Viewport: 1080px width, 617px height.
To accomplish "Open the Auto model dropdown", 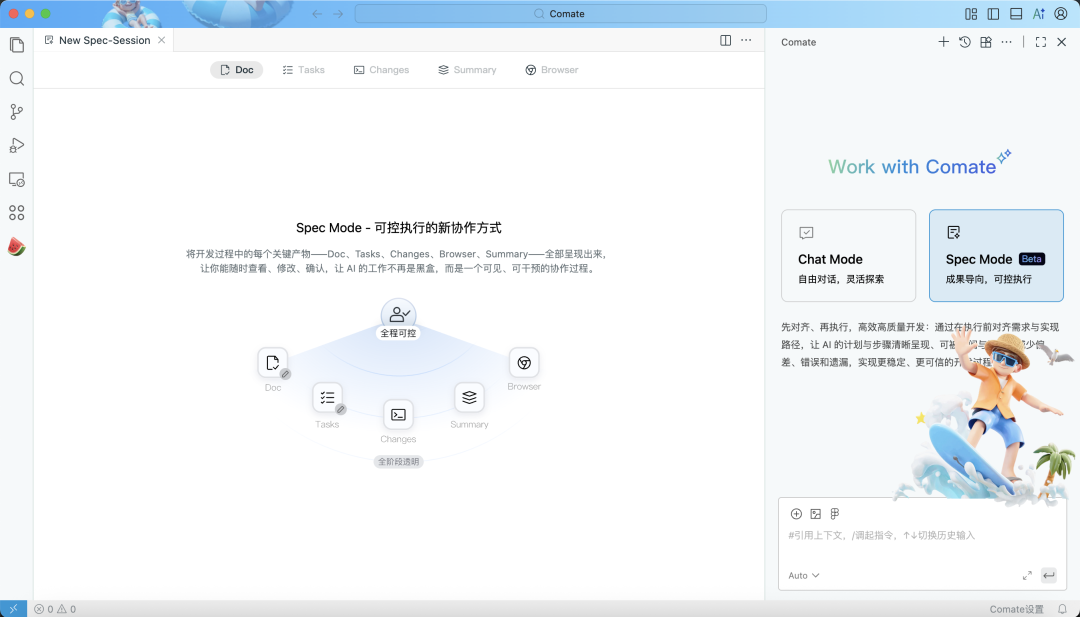I will [x=804, y=576].
